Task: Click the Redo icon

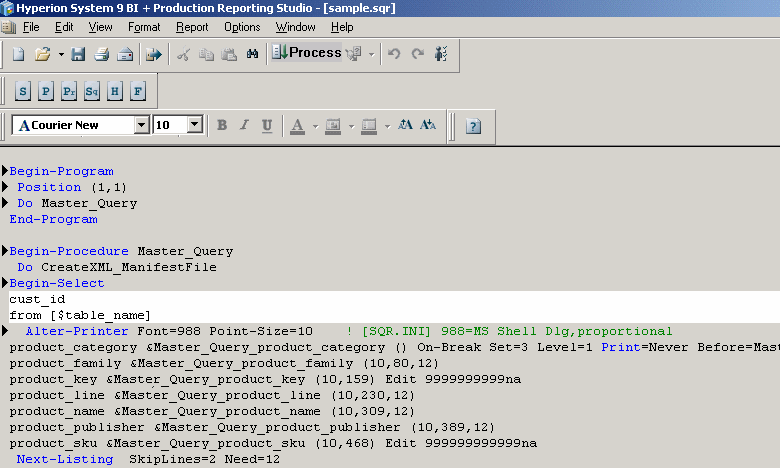Action: point(417,53)
